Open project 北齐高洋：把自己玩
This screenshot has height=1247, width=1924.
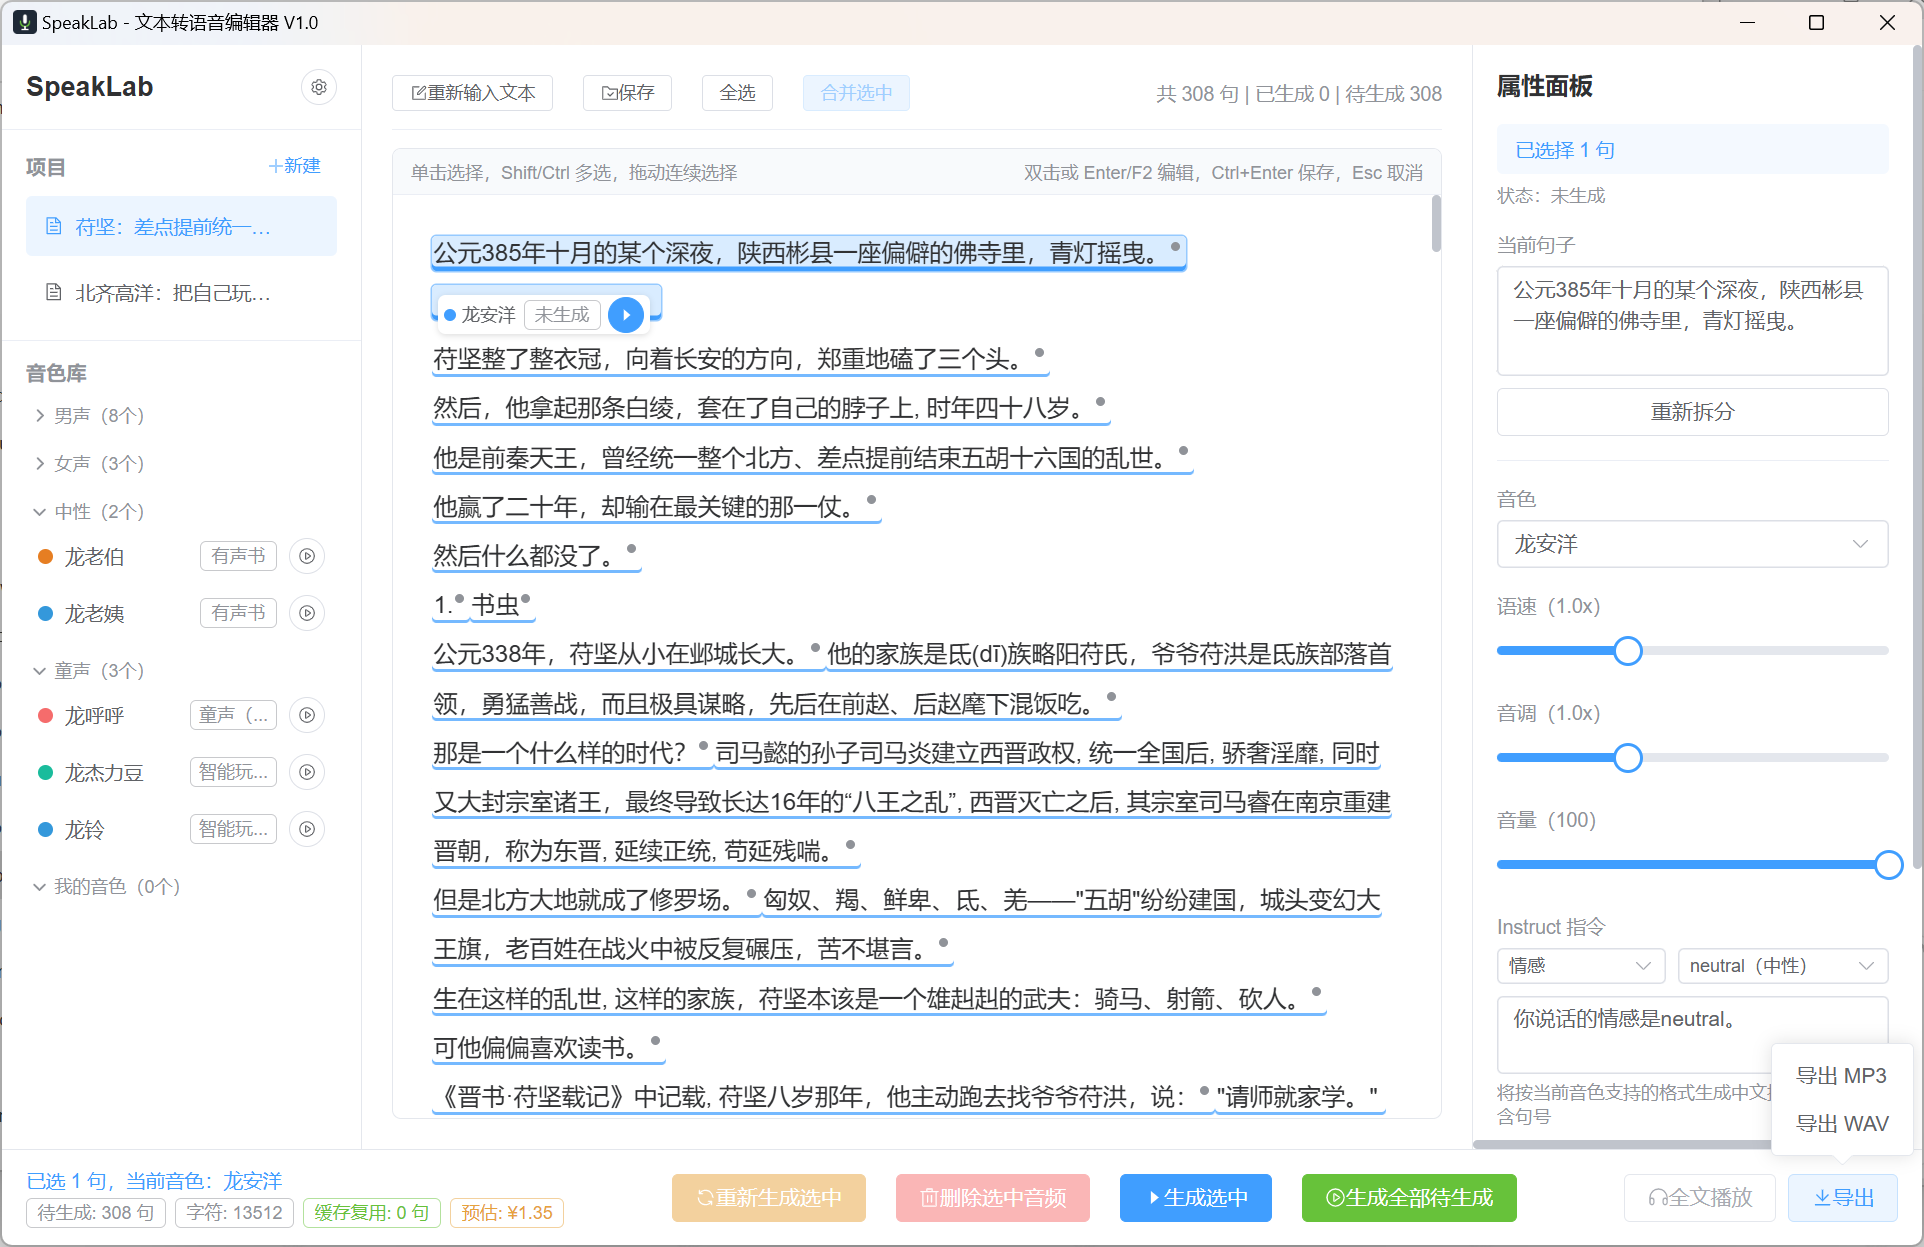(181, 293)
